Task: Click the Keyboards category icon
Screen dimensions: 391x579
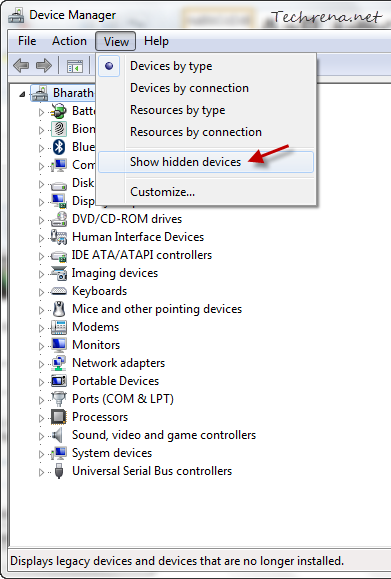Action: [59, 291]
